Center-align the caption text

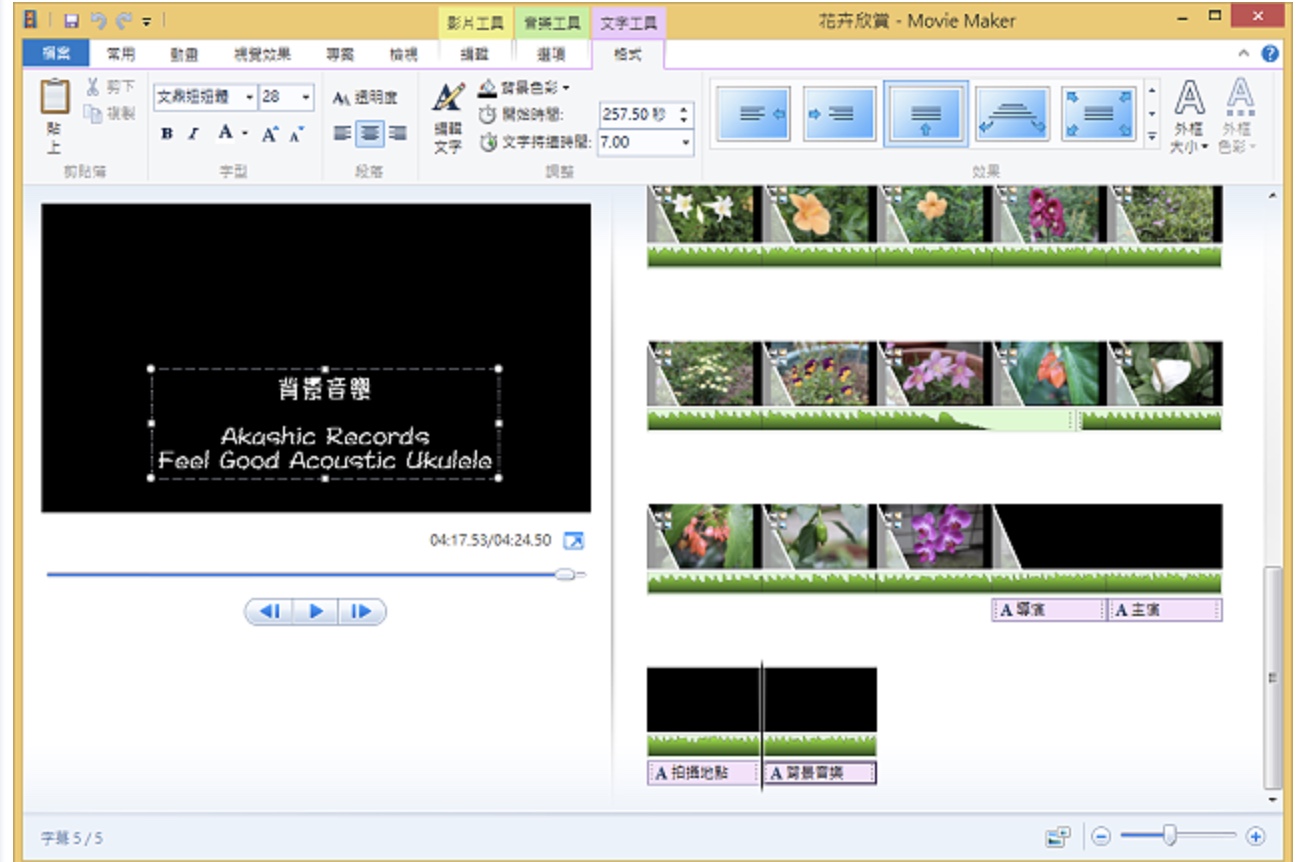tap(371, 133)
